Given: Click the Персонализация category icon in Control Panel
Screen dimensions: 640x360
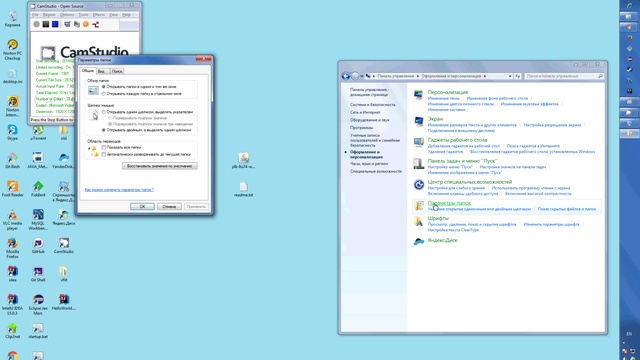Looking at the screenshot, I should 418,95.
